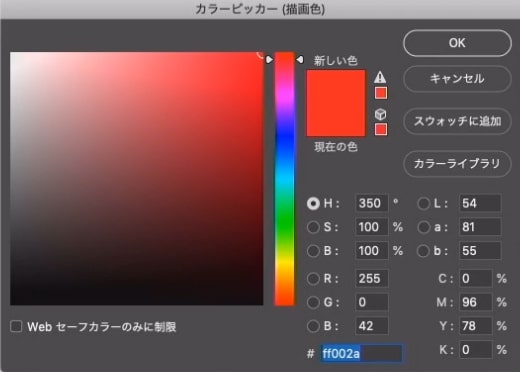Select the H hue radio button
This screenshot has width=520, height=372.
[x=313, y=203]
